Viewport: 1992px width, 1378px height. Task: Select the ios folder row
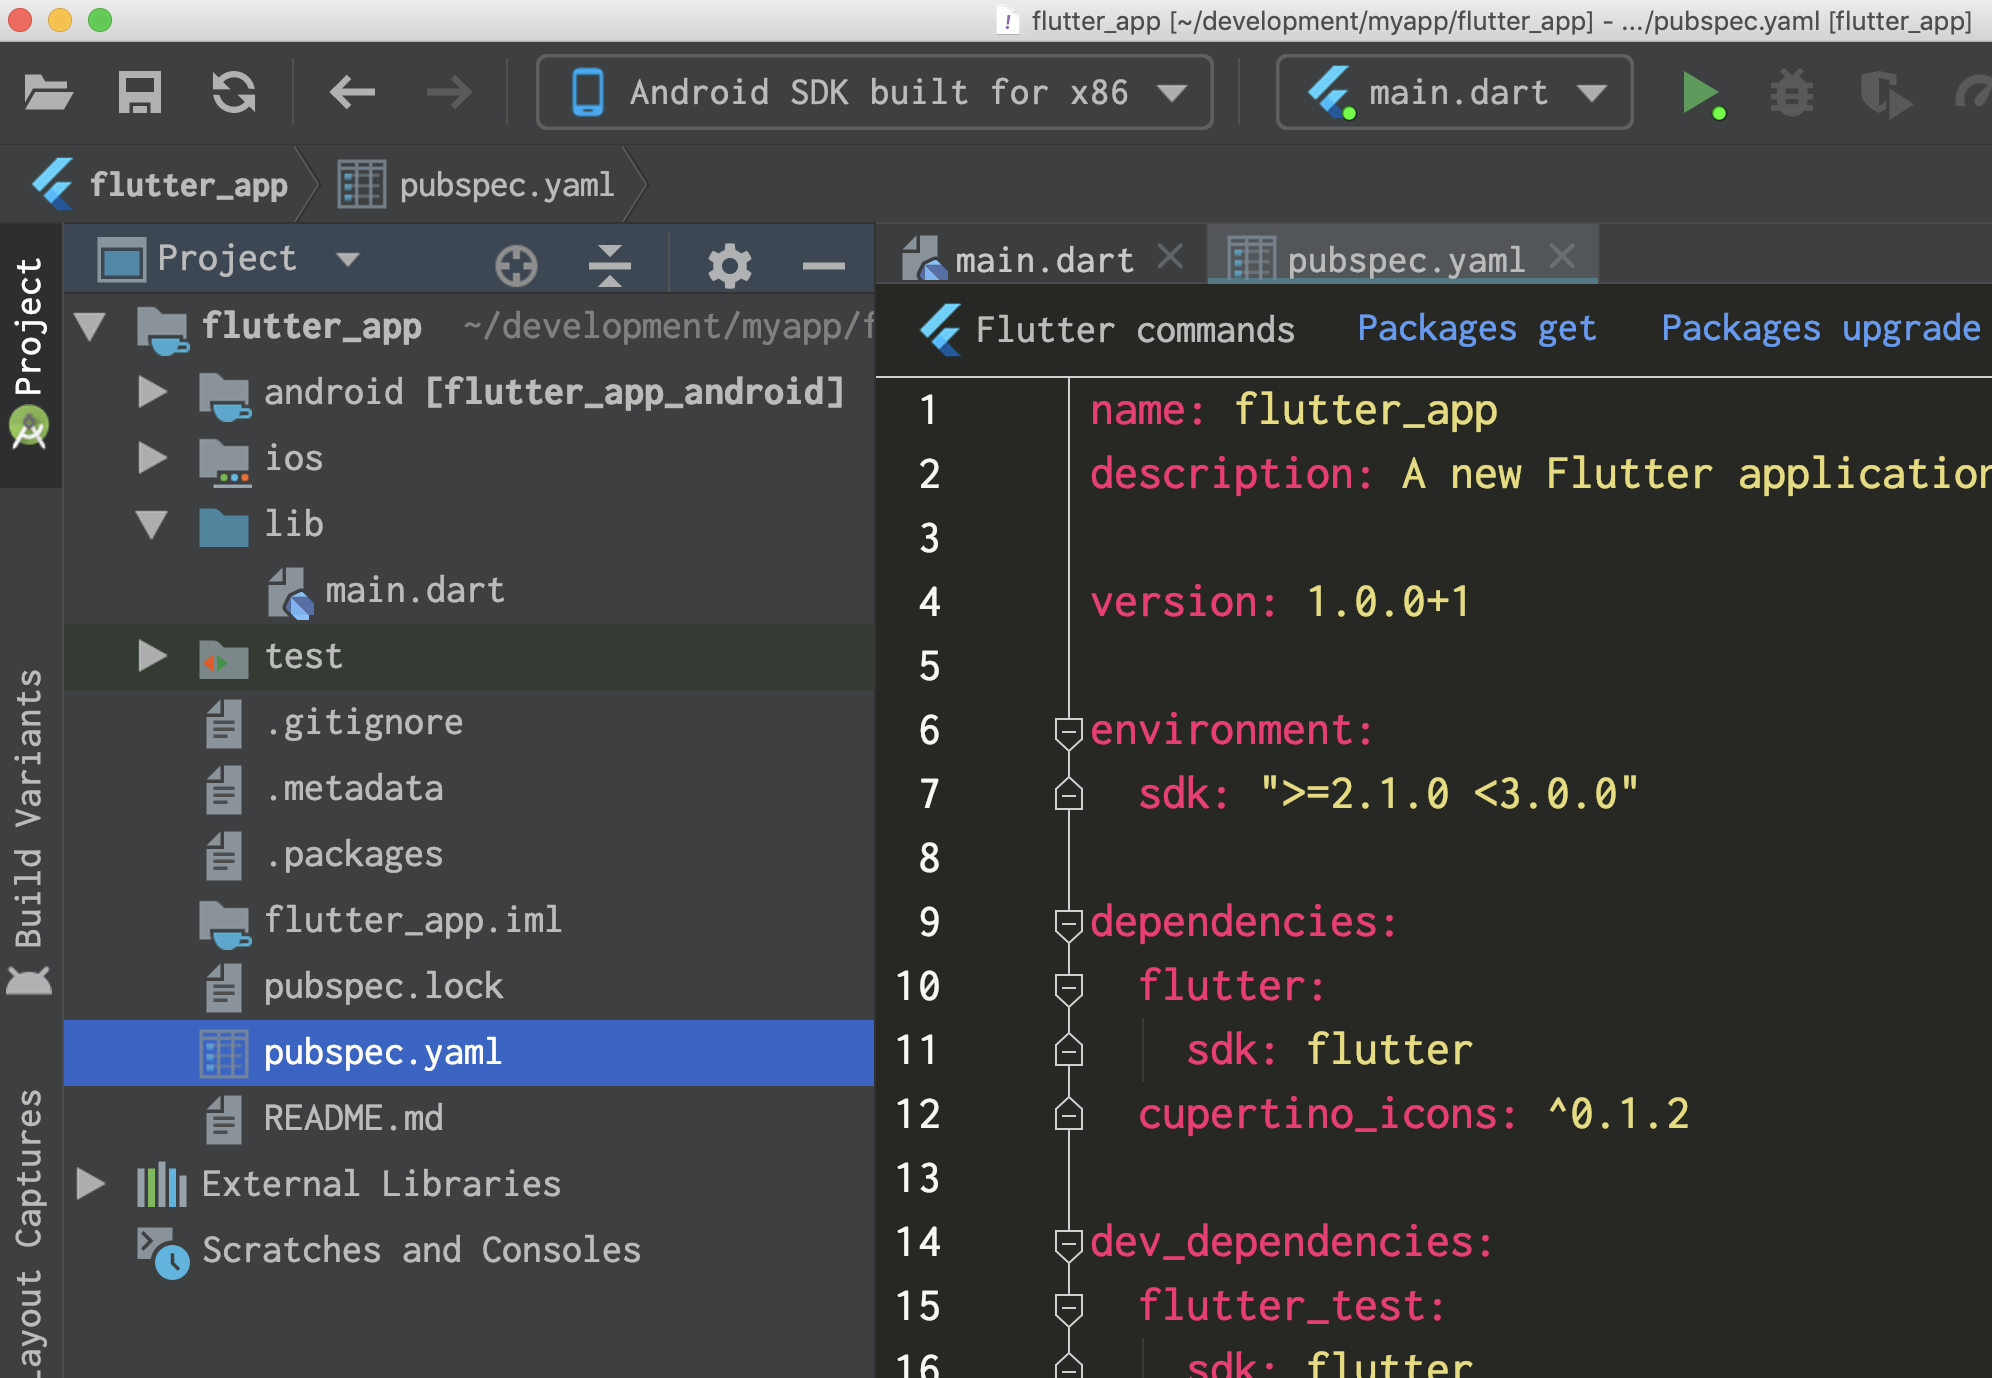[468, 458]
